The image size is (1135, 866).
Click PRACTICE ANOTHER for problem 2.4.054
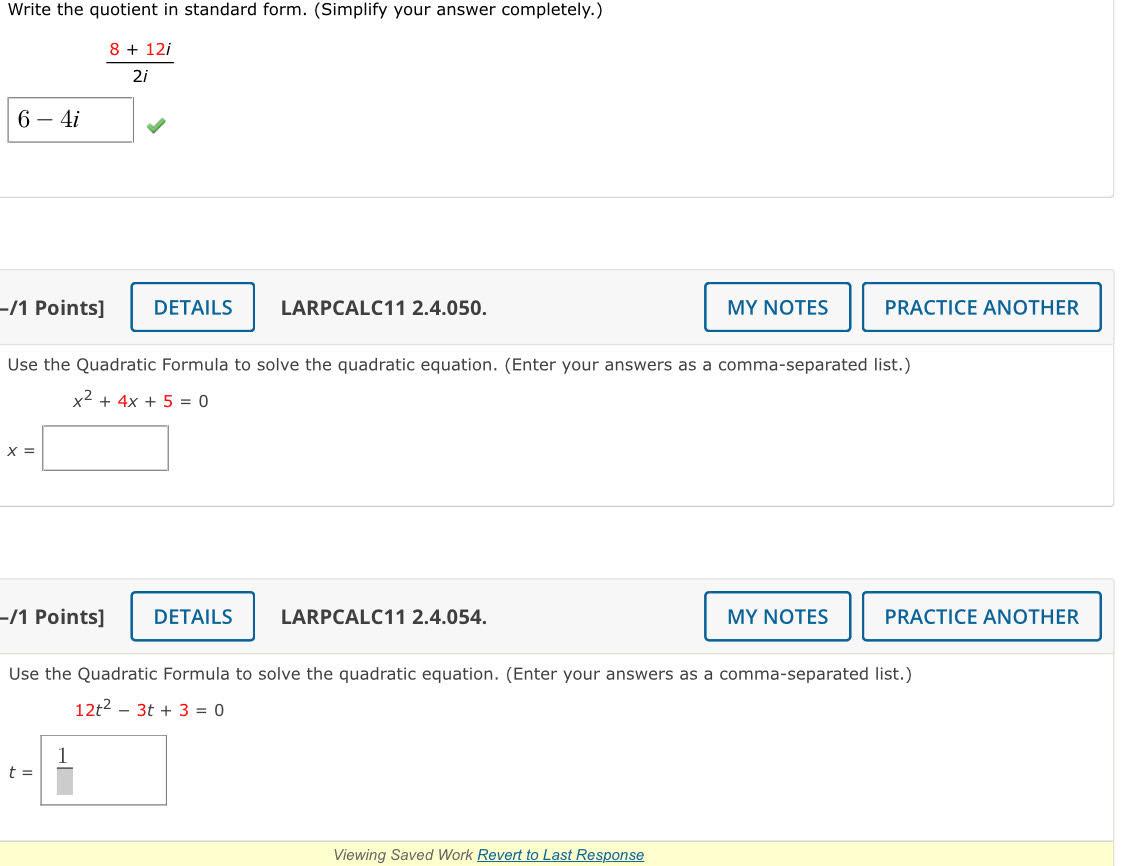coord(981,616)
